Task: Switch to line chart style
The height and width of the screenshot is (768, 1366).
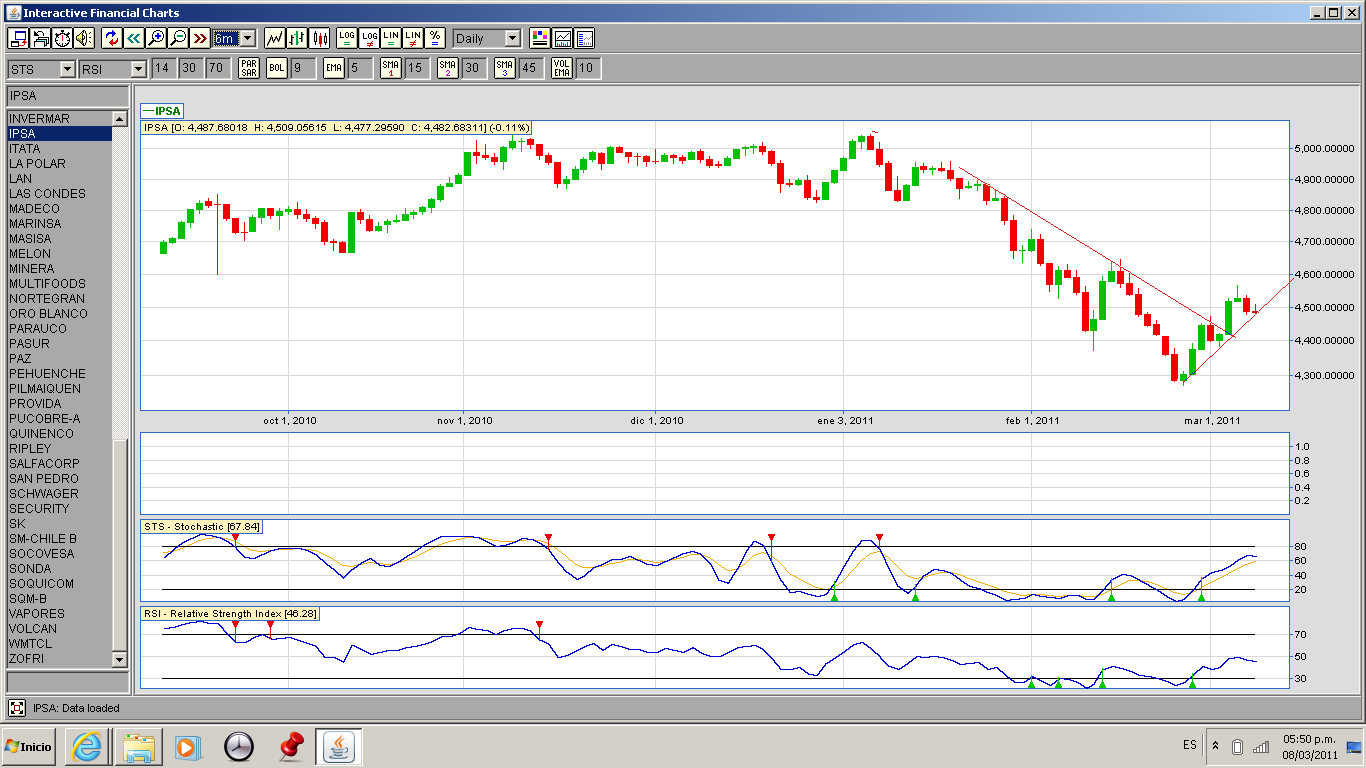Action: tap(274, 38)
